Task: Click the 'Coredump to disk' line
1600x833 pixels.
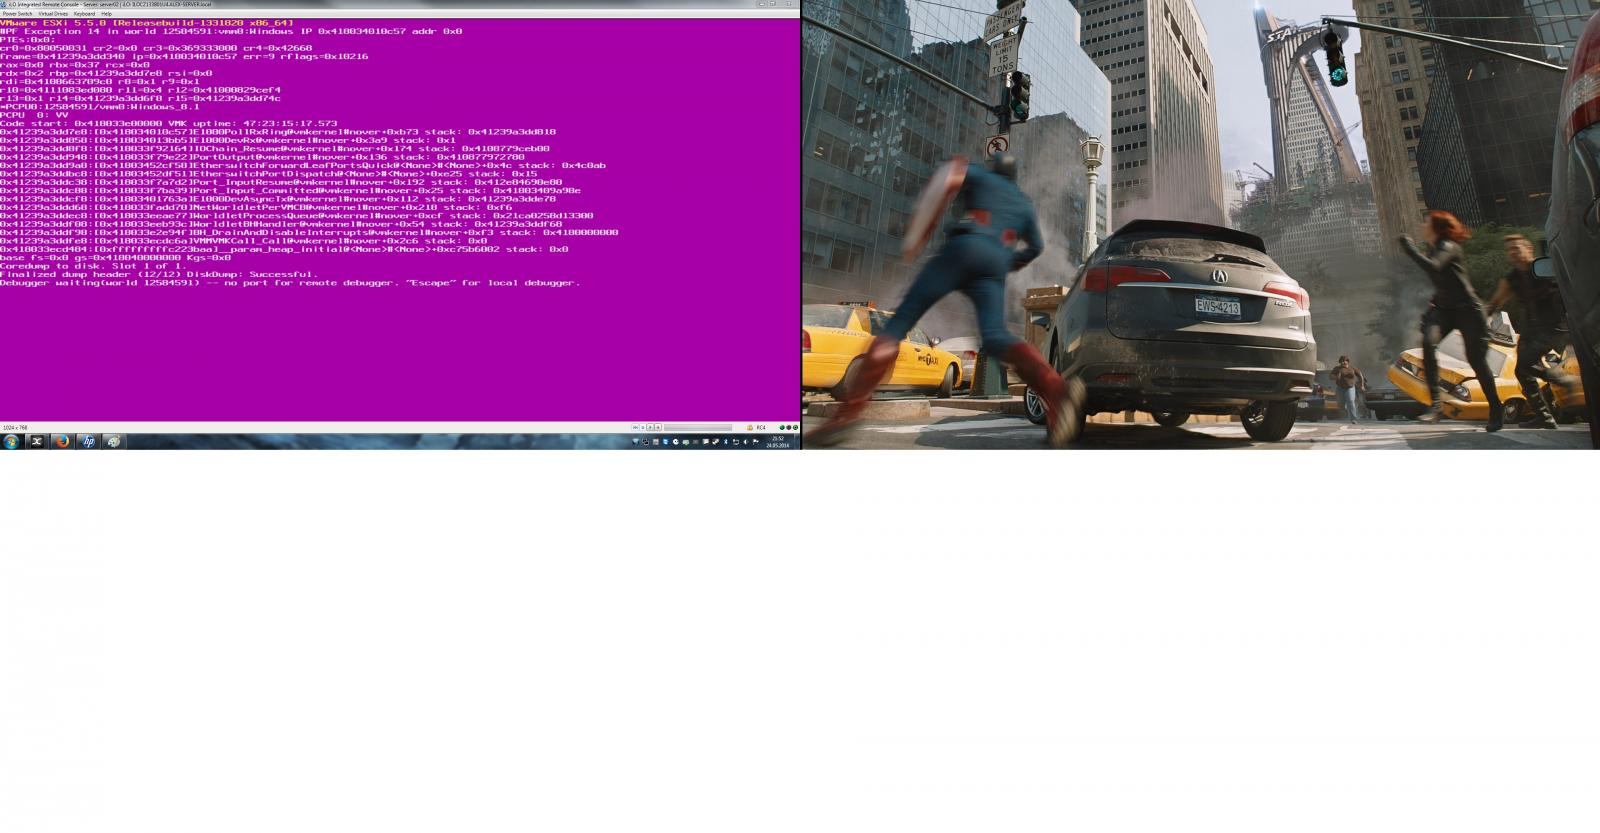Action: click(x=93, y=266)
